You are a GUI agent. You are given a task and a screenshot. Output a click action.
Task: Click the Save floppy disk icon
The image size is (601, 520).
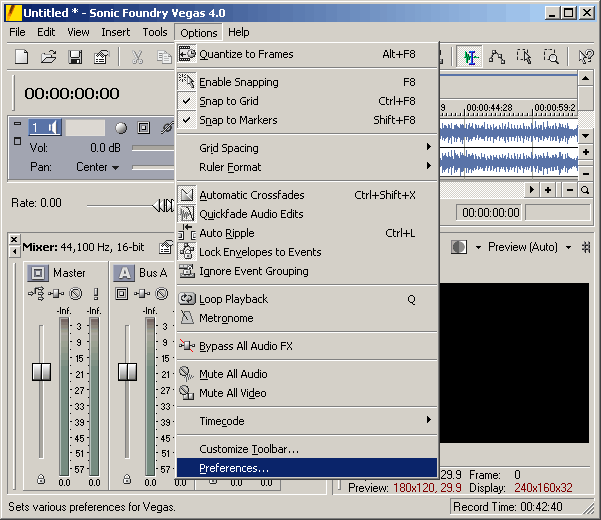pyautogui.click(x=75, y=57)
